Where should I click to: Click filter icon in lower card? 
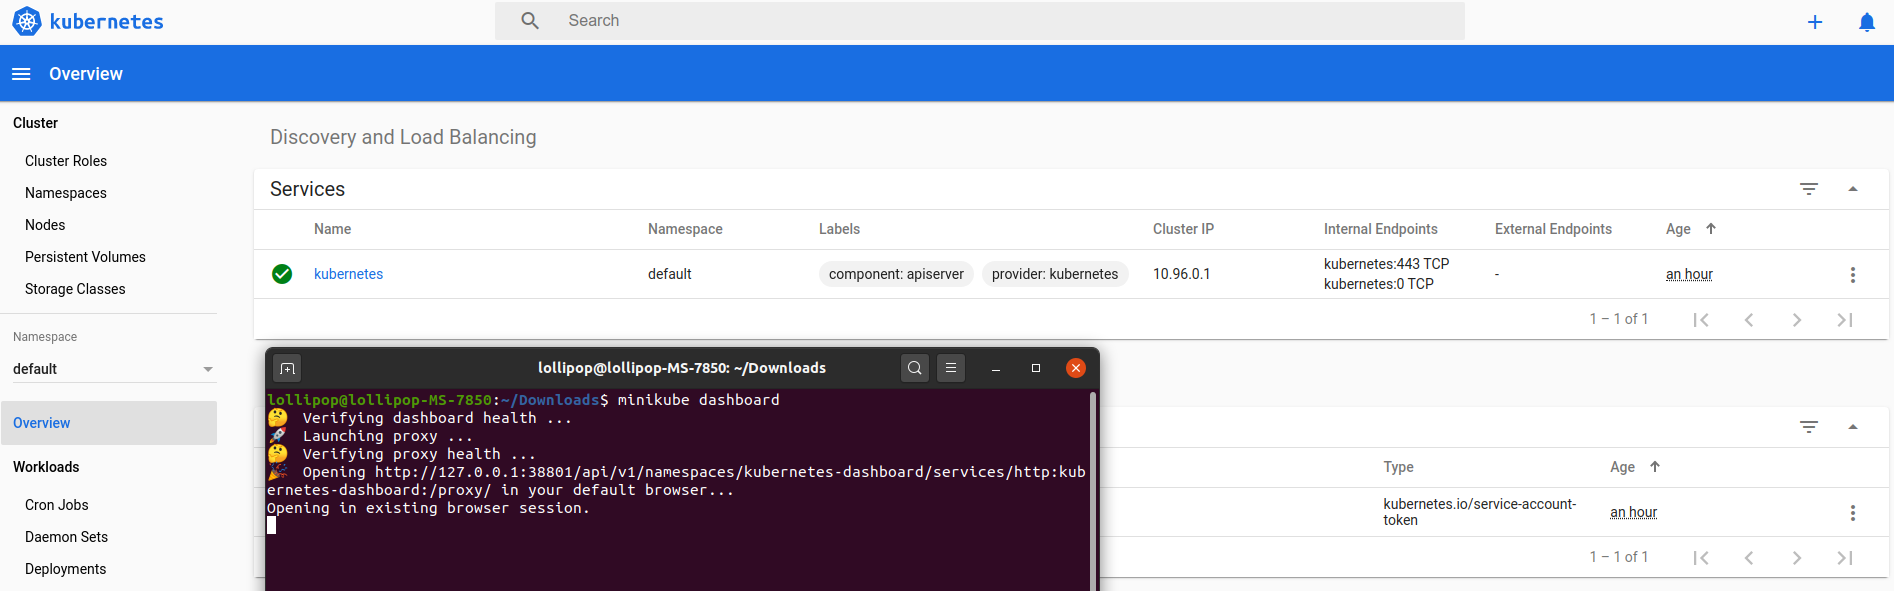(1809, 427)
